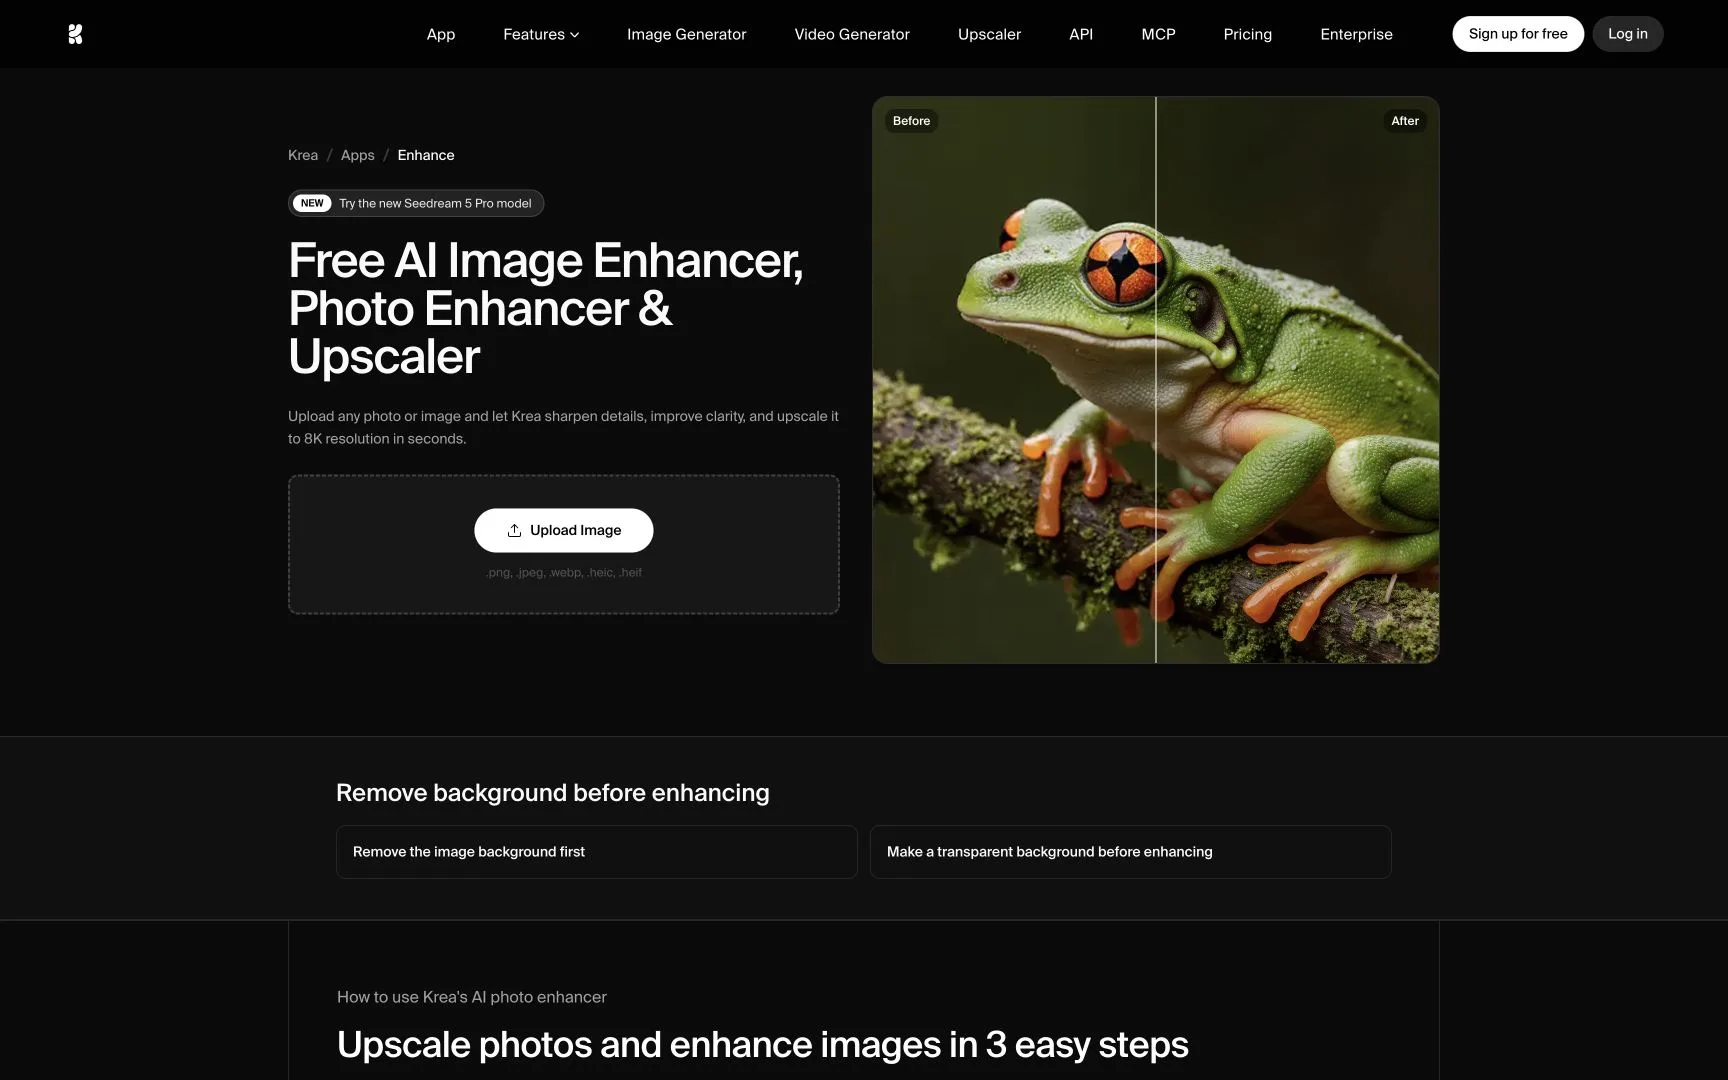The image size is (1728, 1080).
Task: Click the NEW badge
Action: pyautogui.click(x=312, y=203)
